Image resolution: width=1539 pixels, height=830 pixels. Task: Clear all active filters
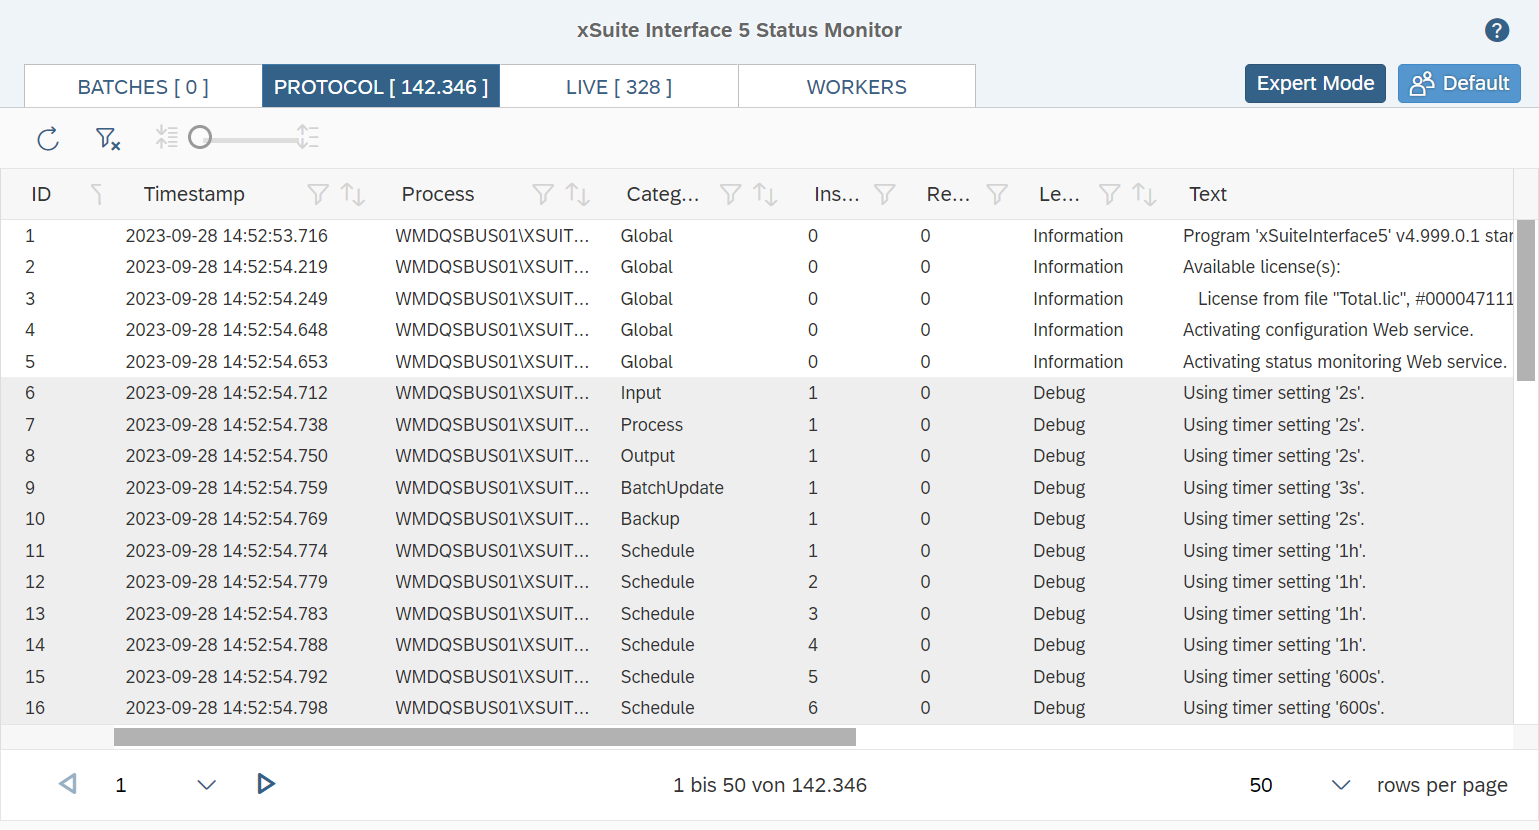click(107, 139)
